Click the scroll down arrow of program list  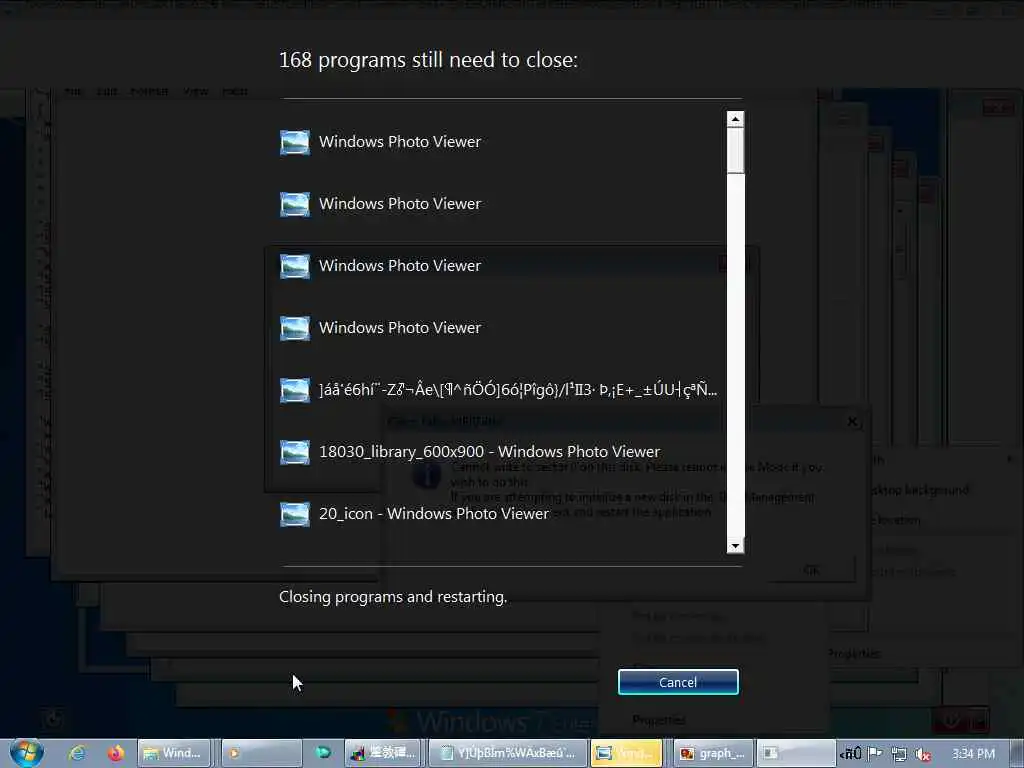735,545
